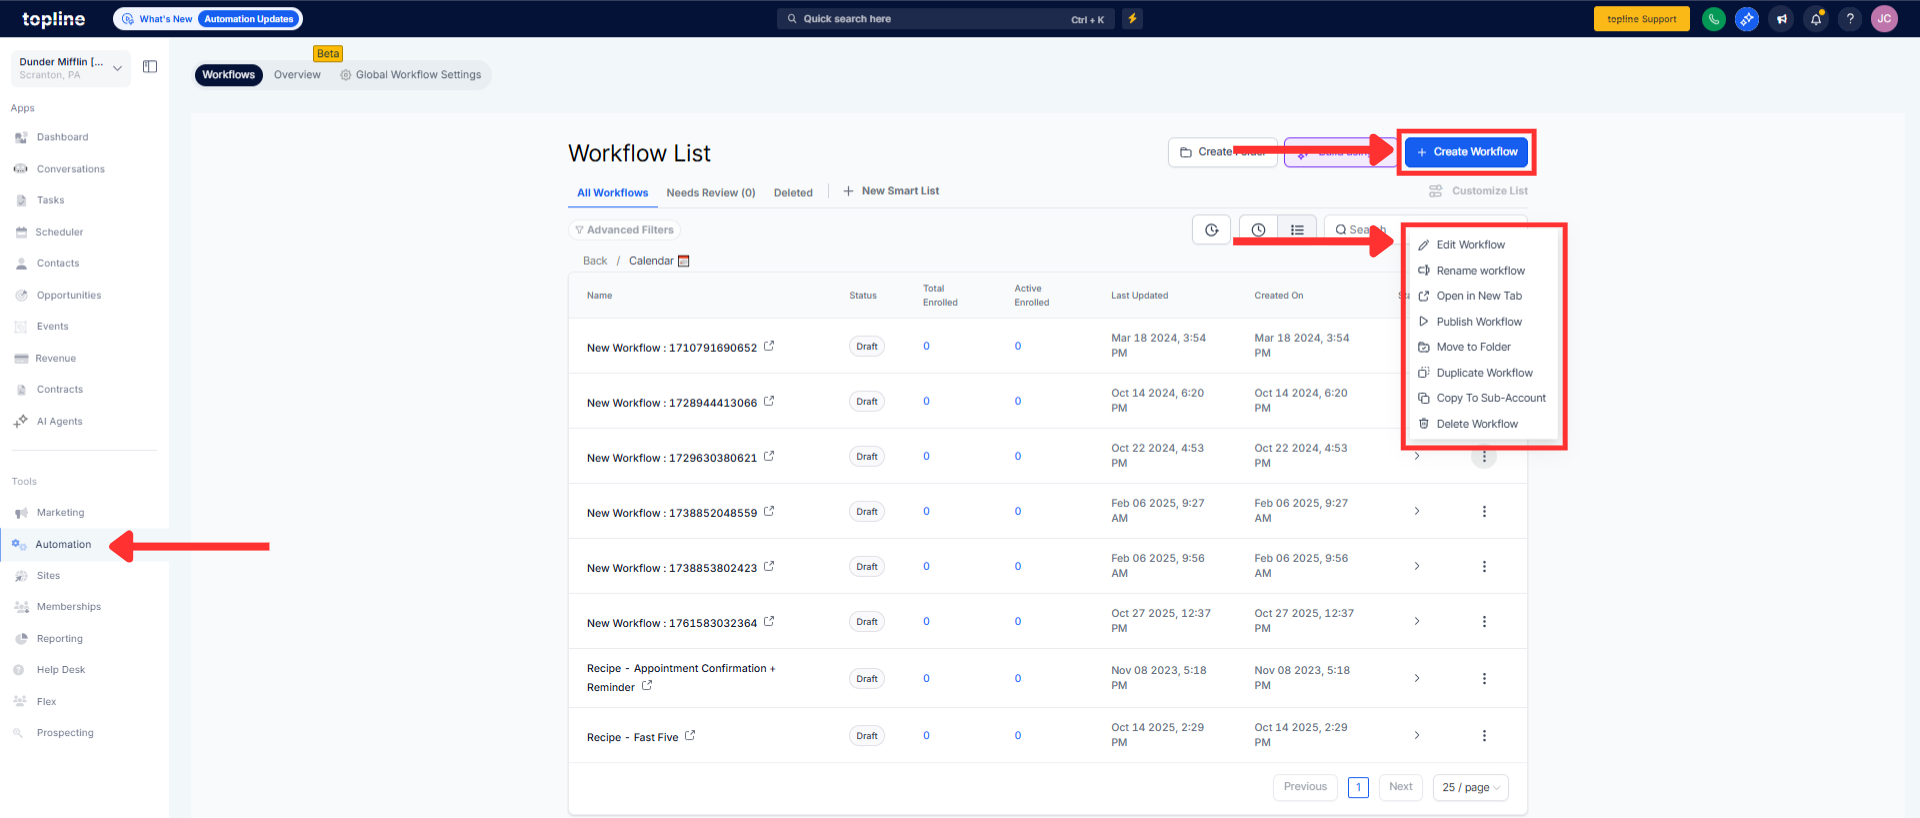Open Recipe - Fast Five external link icon
Viewport: 1920px width, 818px height.
click(x=690, y=736)
